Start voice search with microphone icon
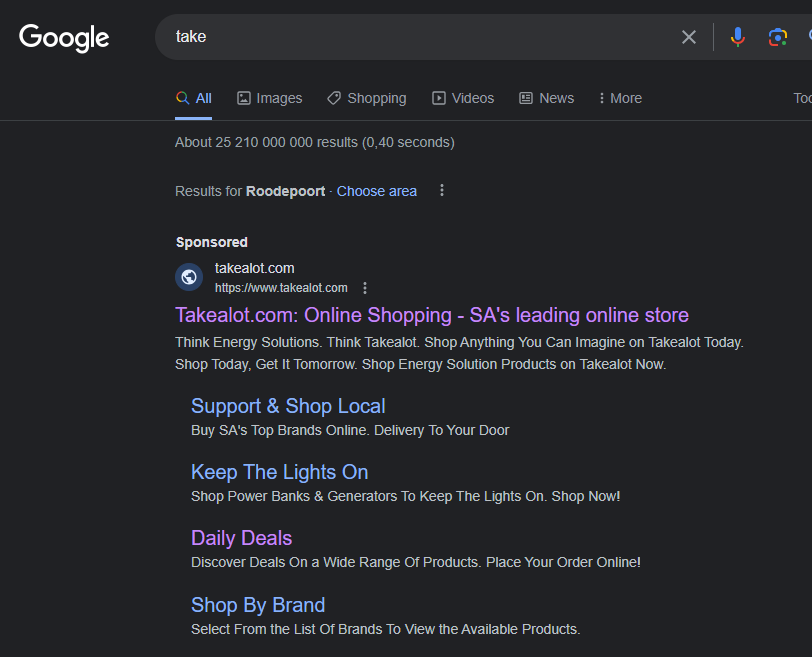The width and height of the screenshot is (812, 657). 737,37
